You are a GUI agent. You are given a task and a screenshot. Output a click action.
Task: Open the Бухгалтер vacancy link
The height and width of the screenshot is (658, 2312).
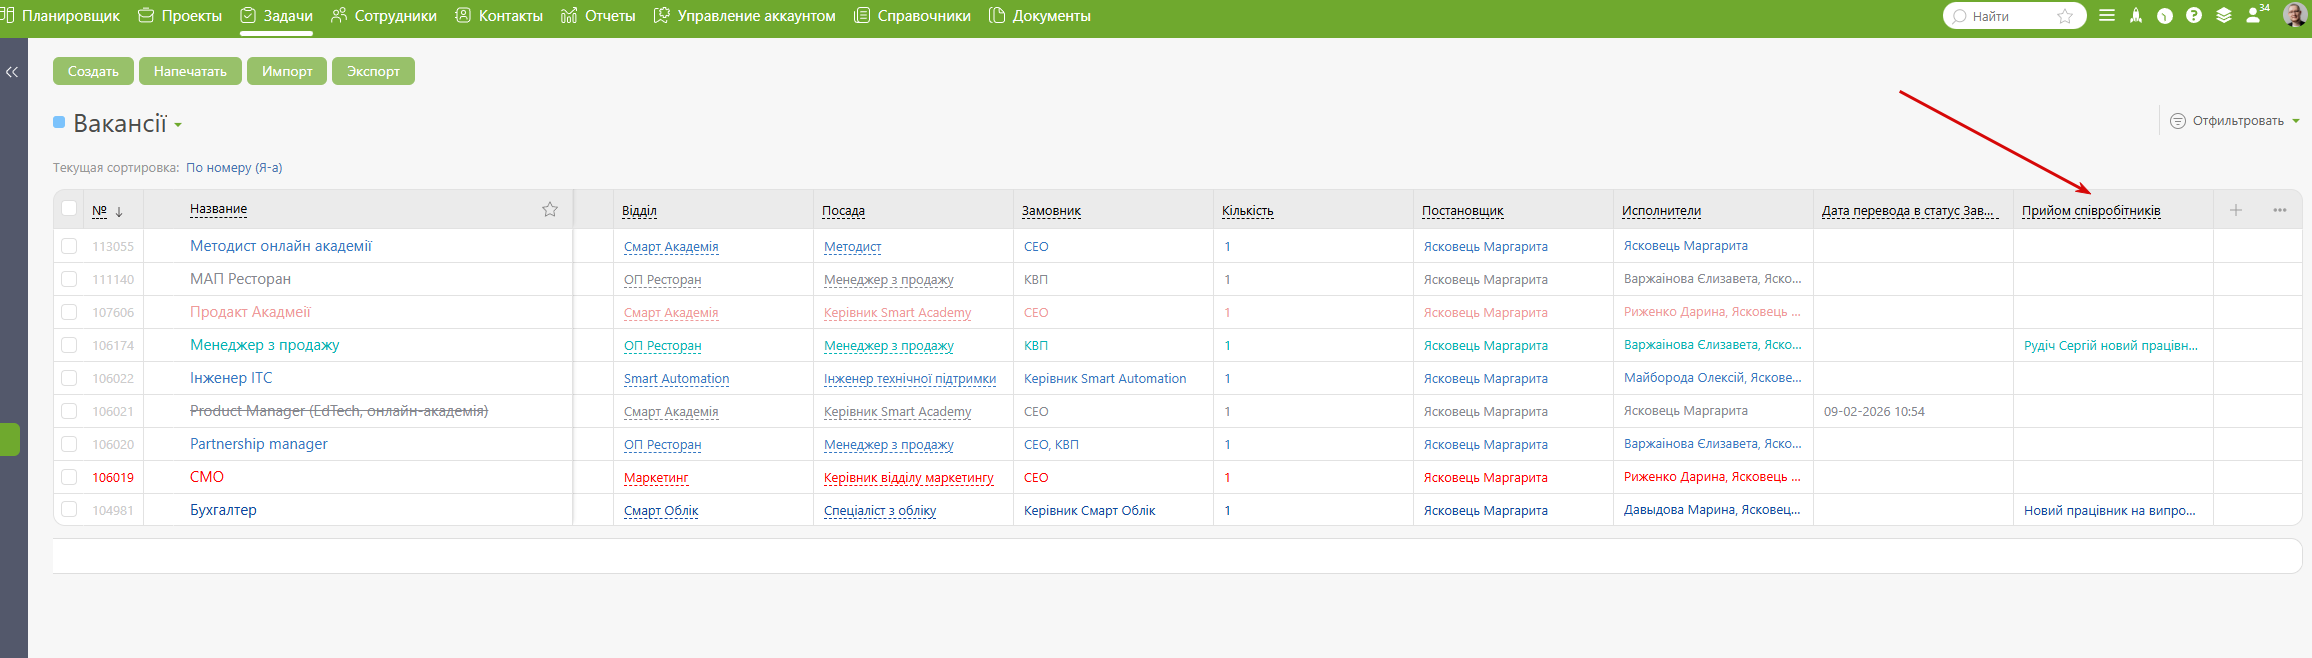[223, 510]
